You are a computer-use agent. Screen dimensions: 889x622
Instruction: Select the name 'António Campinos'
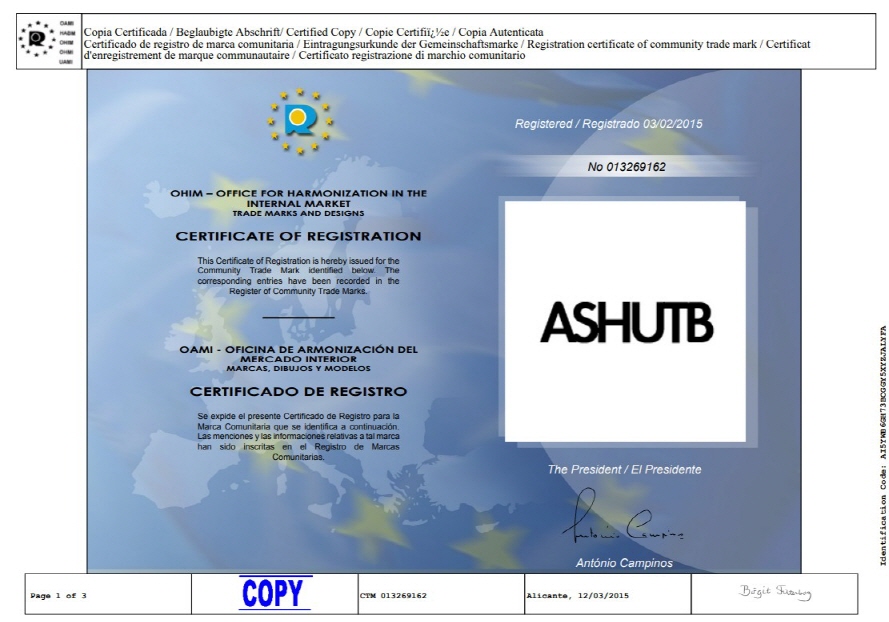(x=624, y=563)
